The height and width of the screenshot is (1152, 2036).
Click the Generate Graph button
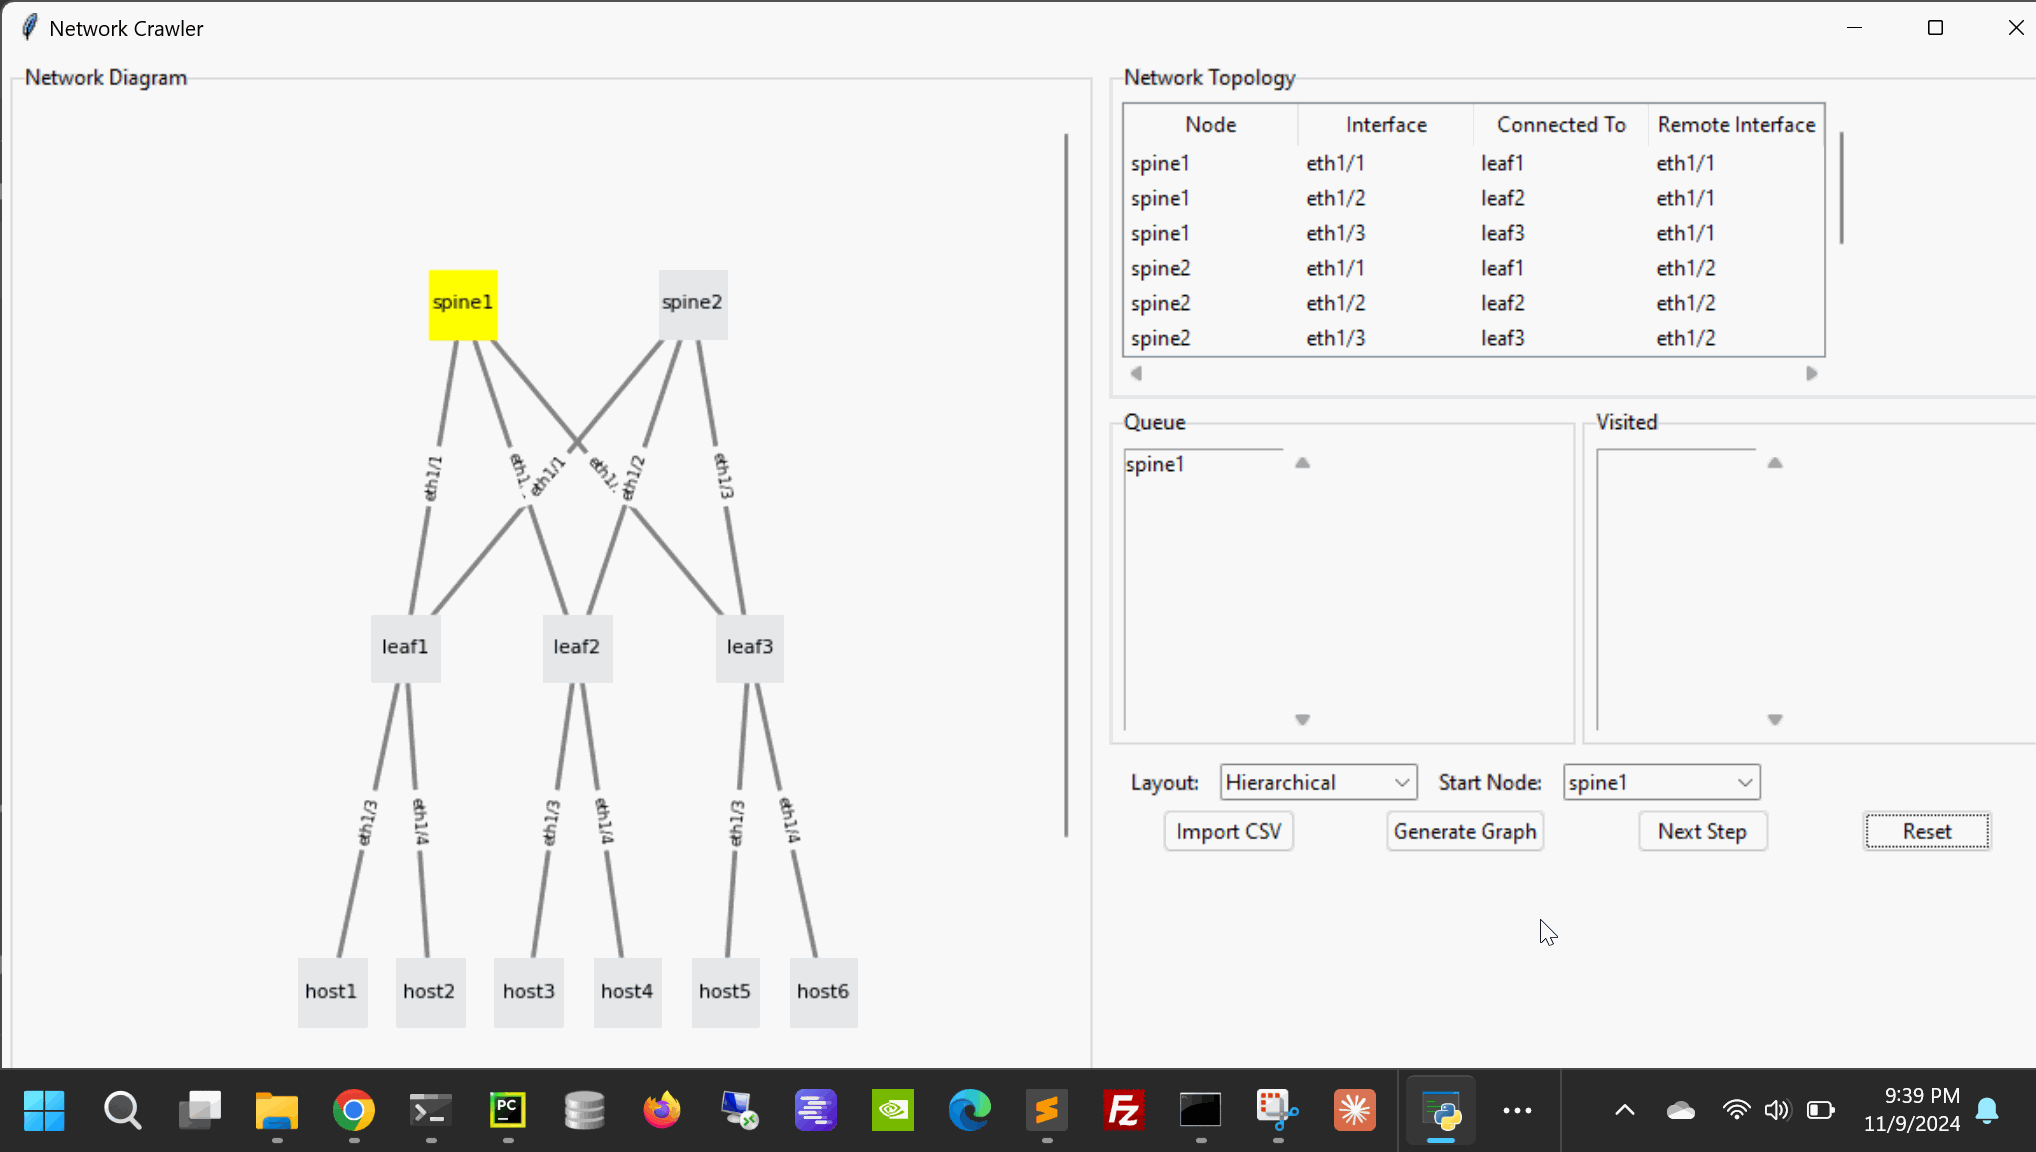pyautogui.click(x=1464, y=831)
